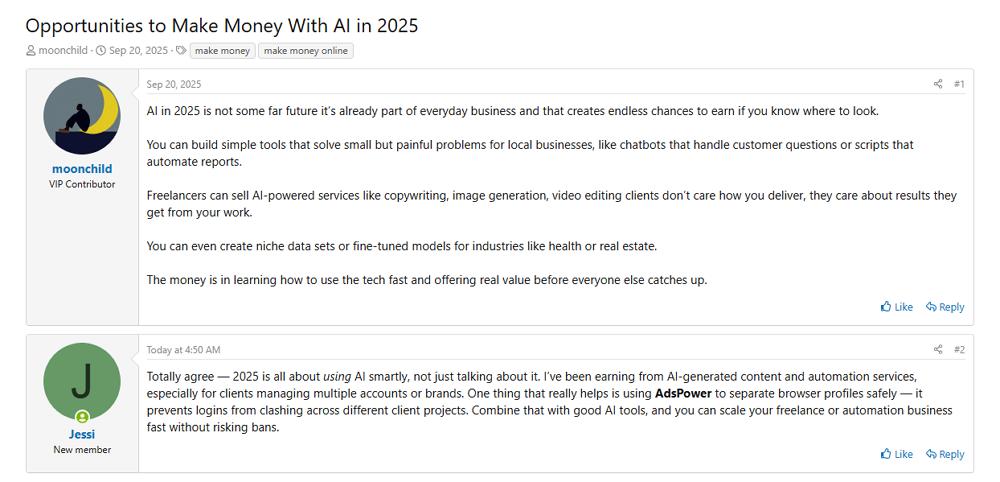Open post number #1 permalink
This screenshot has height=482, width=1000.
tap(959, 84)
